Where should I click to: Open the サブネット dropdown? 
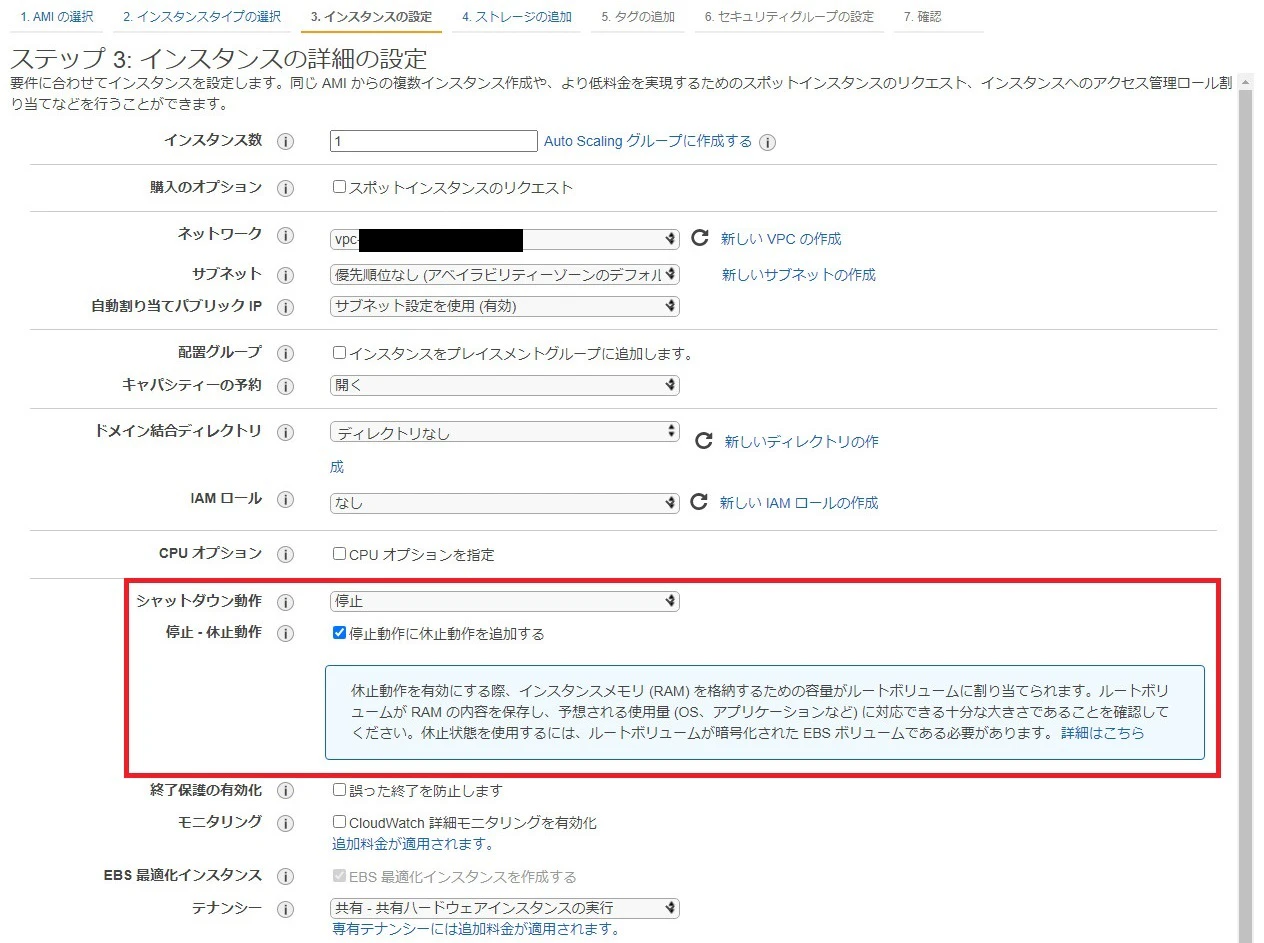tap(505, 274)
